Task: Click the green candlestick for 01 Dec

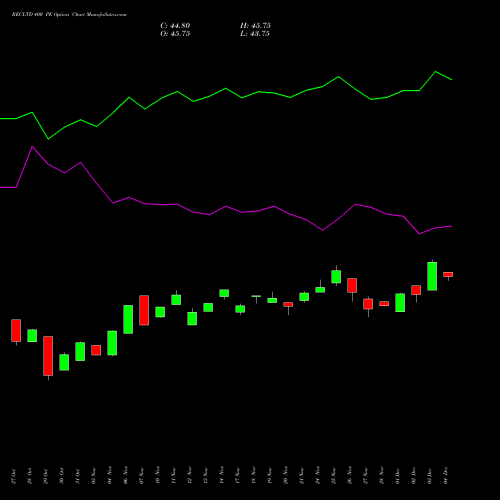Action: pos(400,303)
